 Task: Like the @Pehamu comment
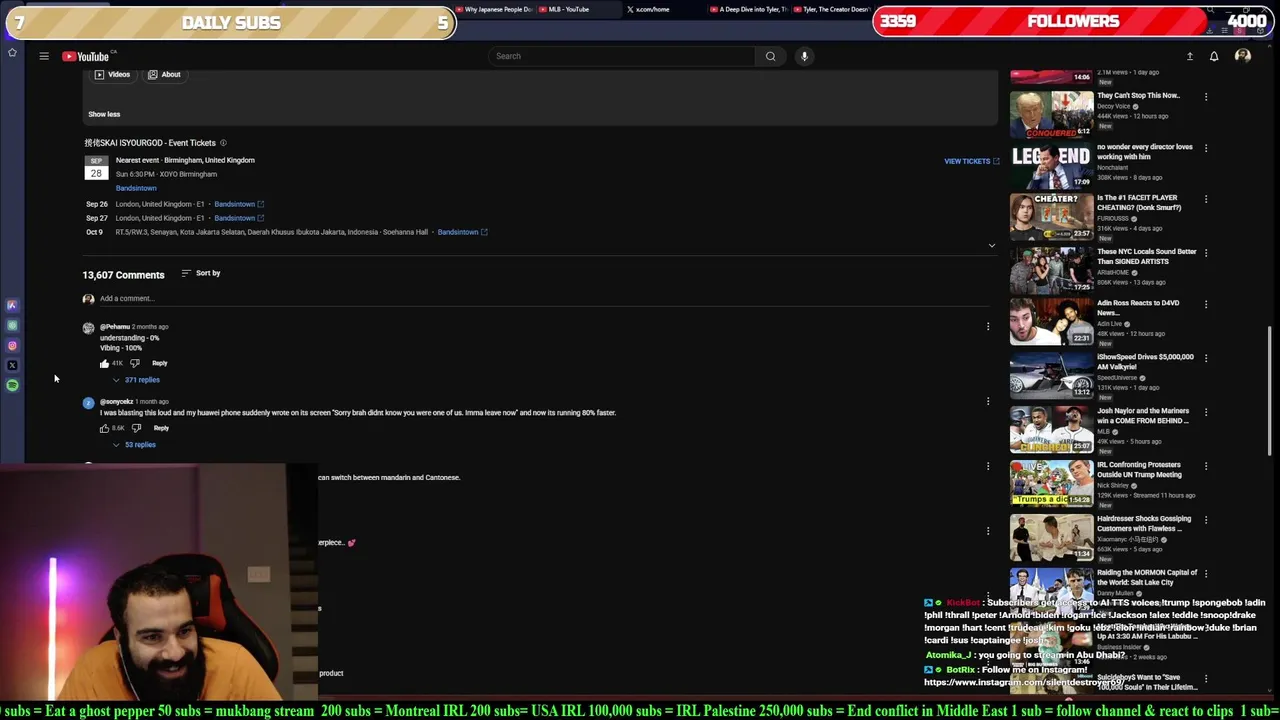click(104, 363)
